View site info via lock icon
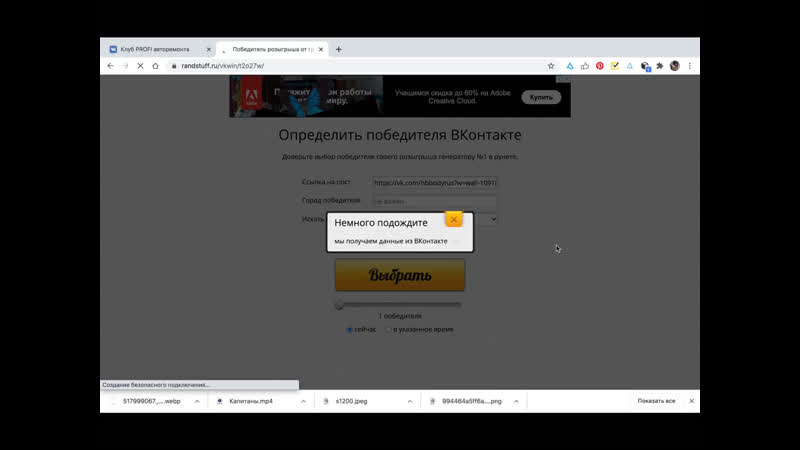 click(173, 66)
